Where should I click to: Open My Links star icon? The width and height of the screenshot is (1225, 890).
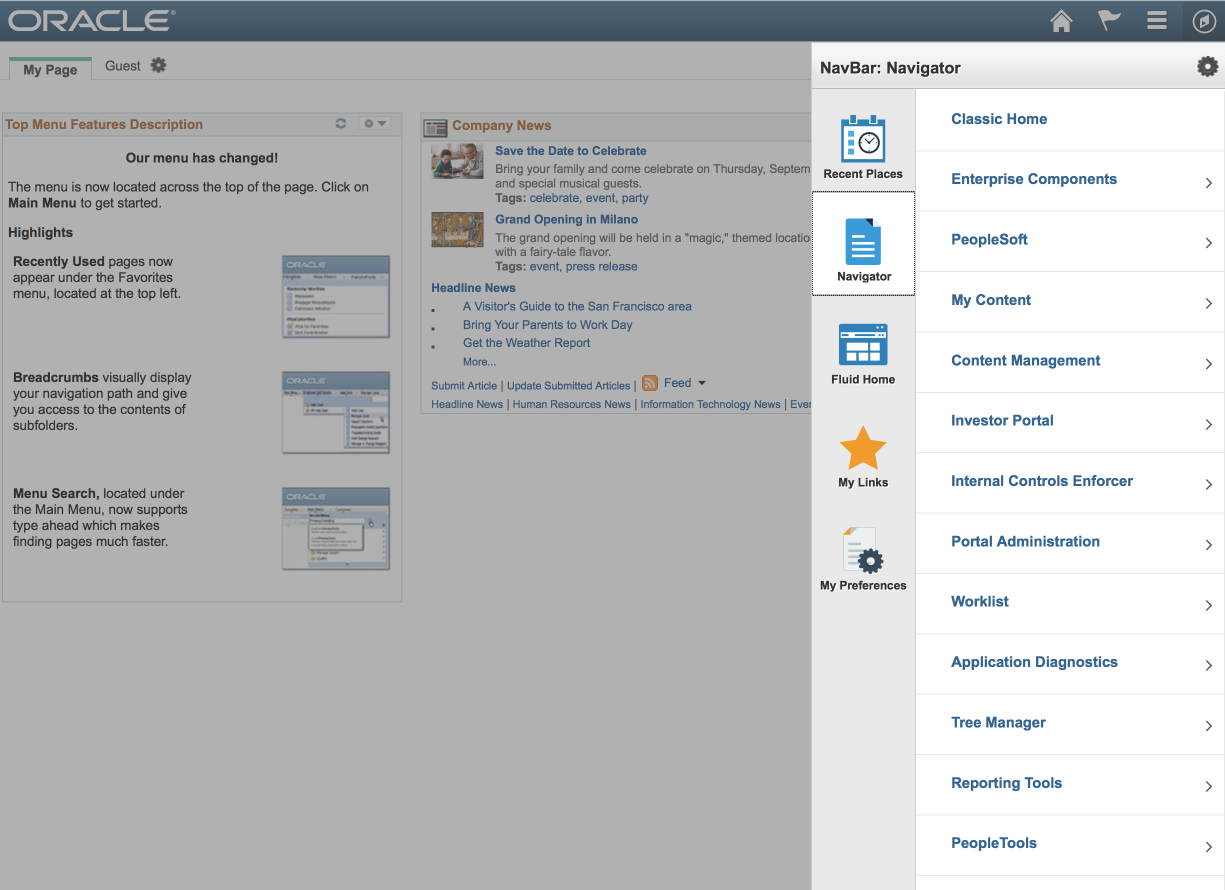(x=862, y=450)
